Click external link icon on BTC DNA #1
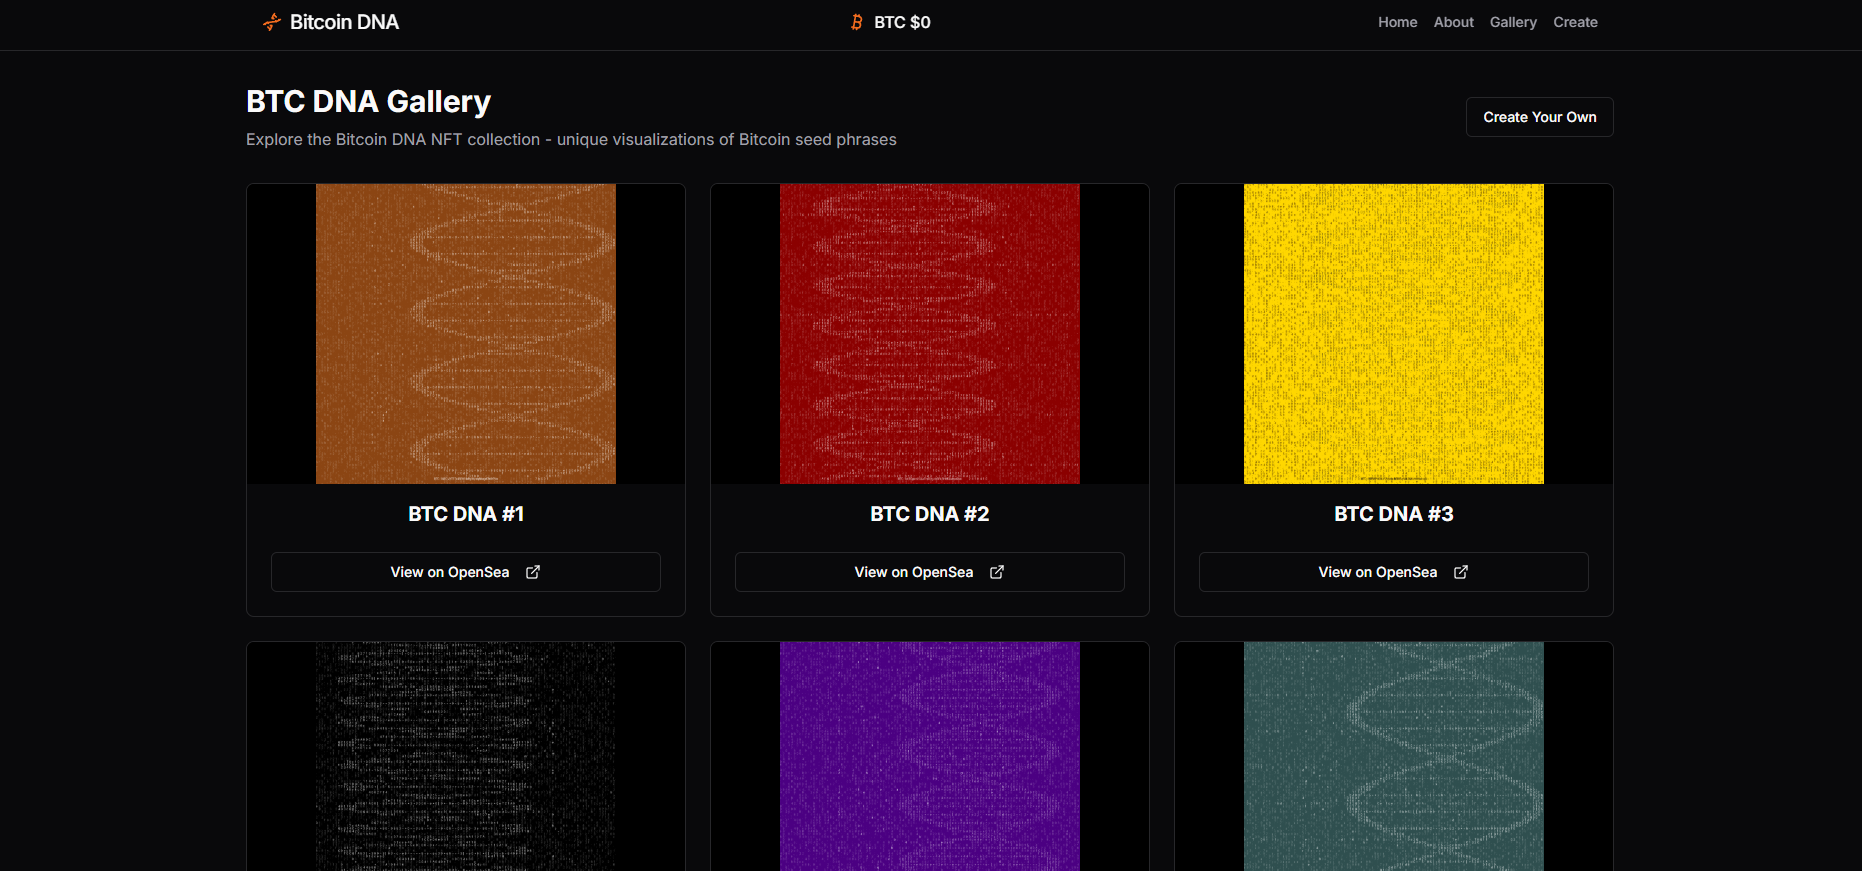The height and width of the screenshot is (871, 1862). coord(533,572)
